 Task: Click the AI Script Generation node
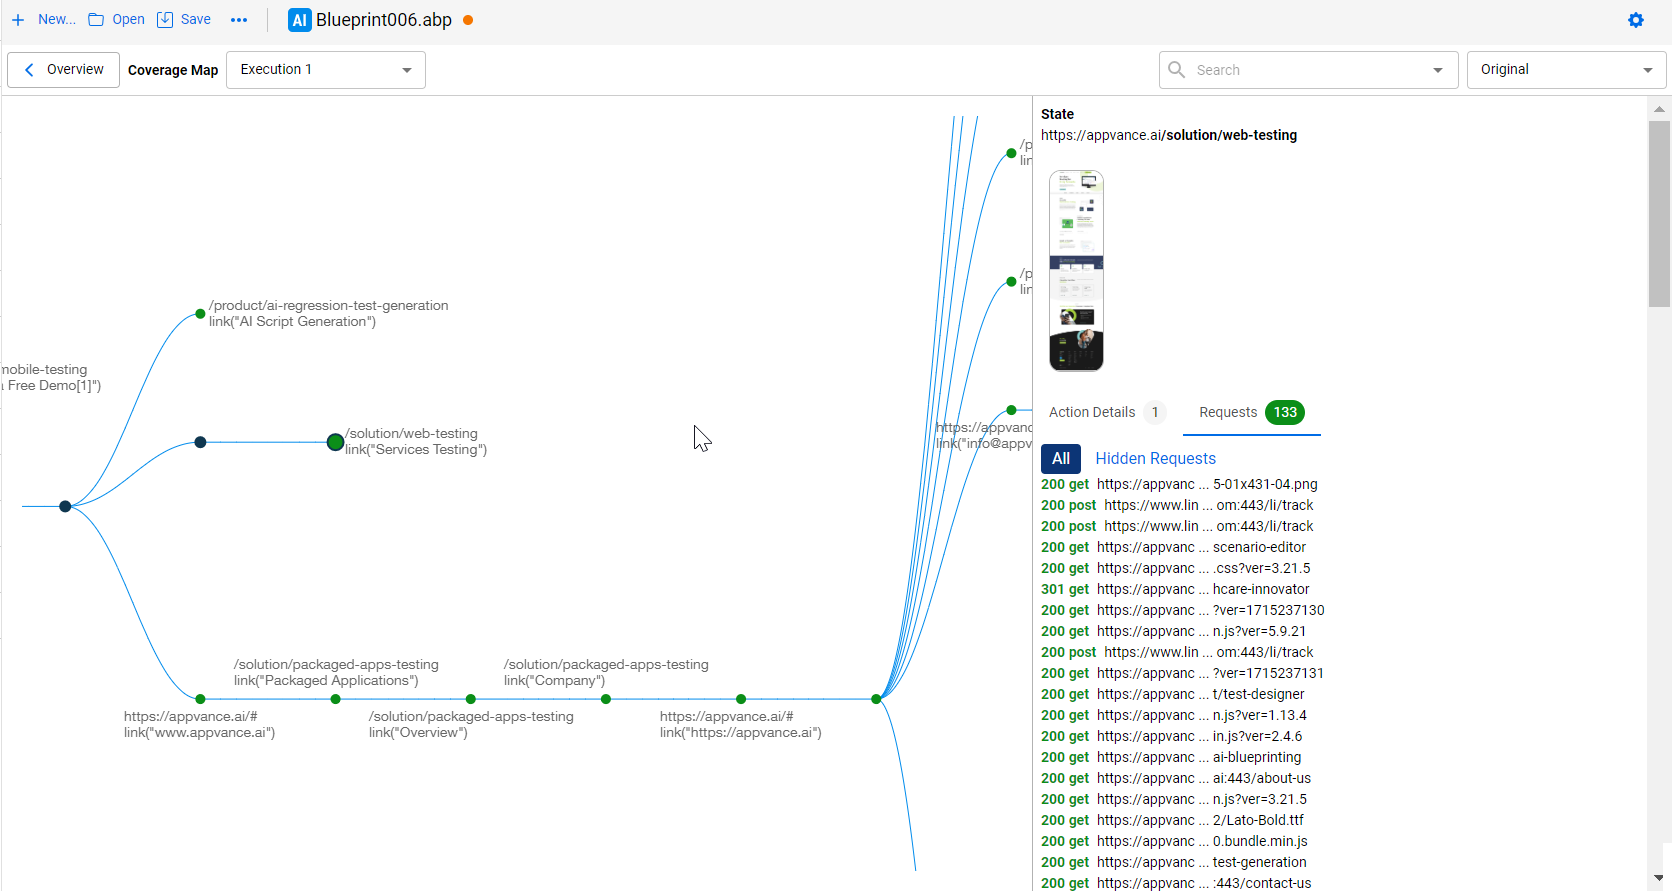pyautogui.click(x=200, y=314)
